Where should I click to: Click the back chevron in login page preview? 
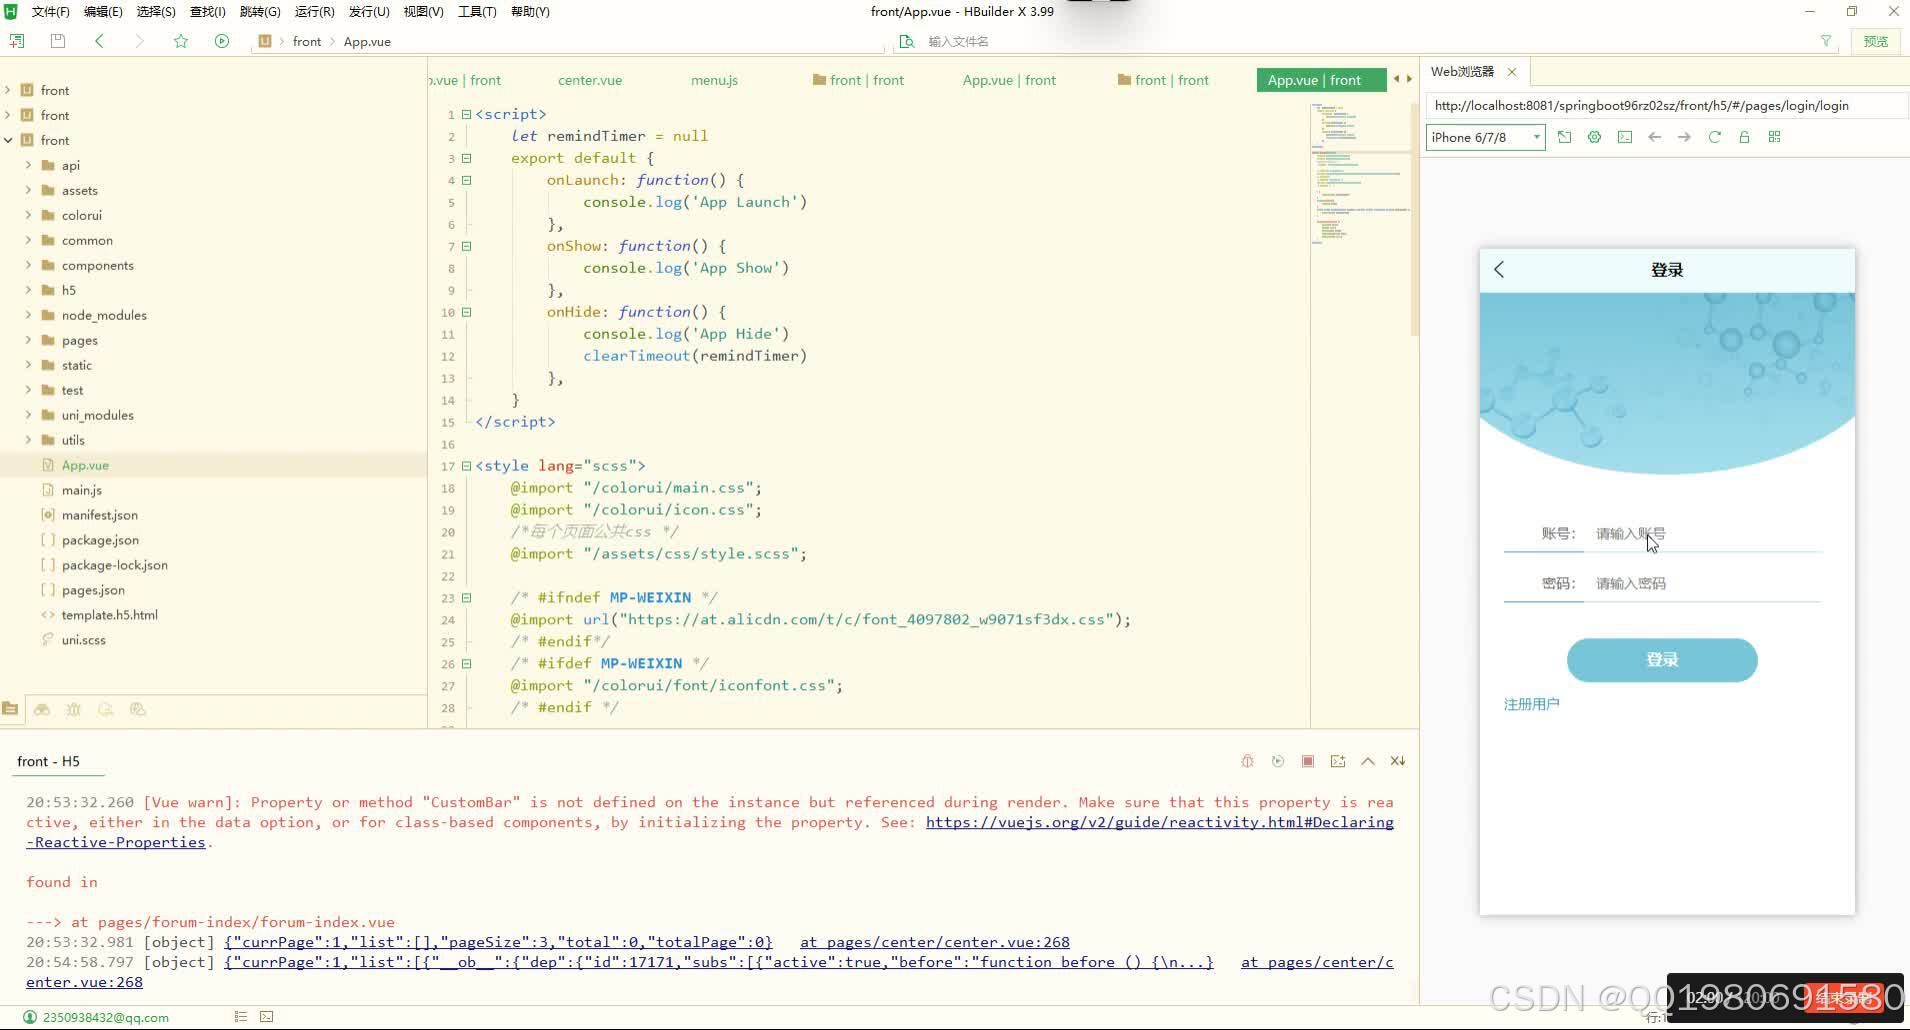pyautogui.click(x=1499, y=269)
